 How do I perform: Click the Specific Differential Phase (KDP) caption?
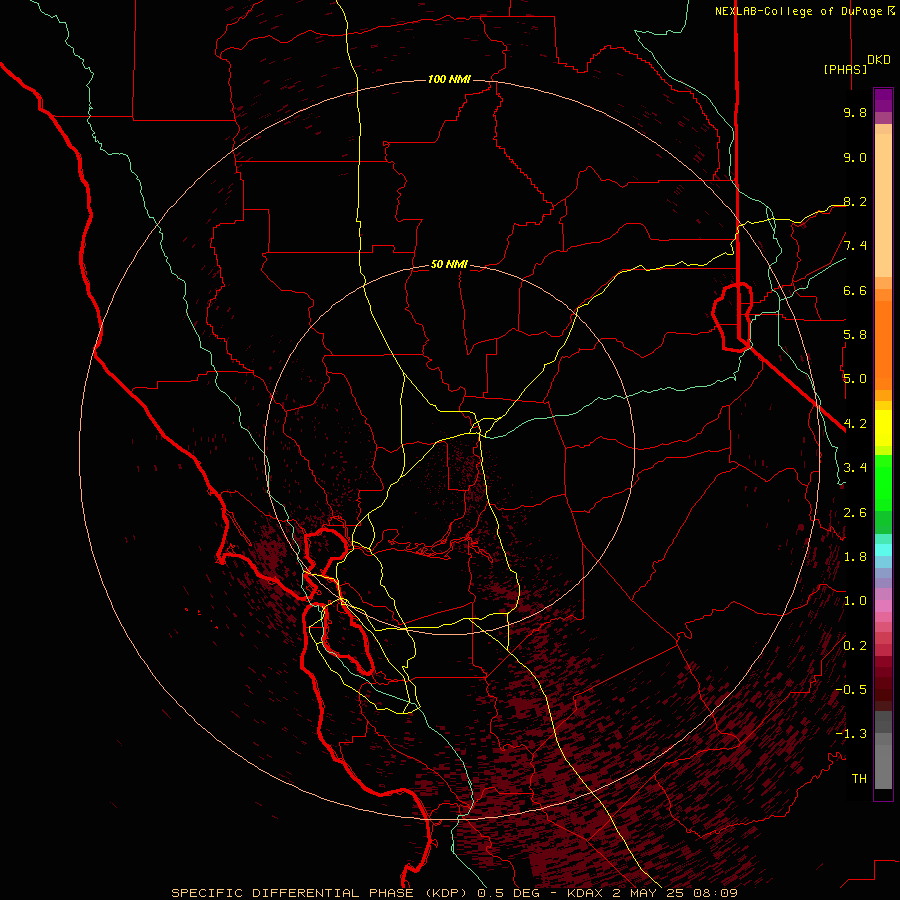point(320,893)
